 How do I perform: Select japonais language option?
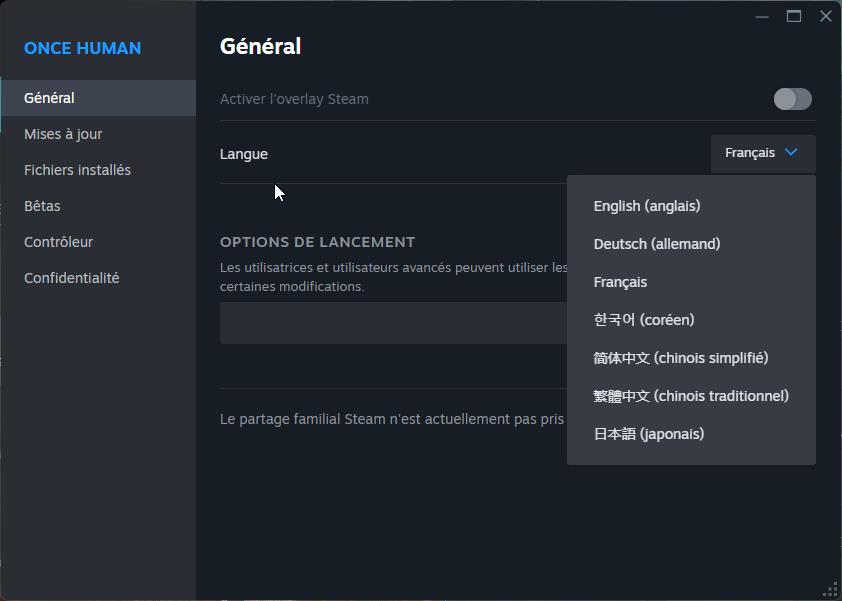[648, 434]
